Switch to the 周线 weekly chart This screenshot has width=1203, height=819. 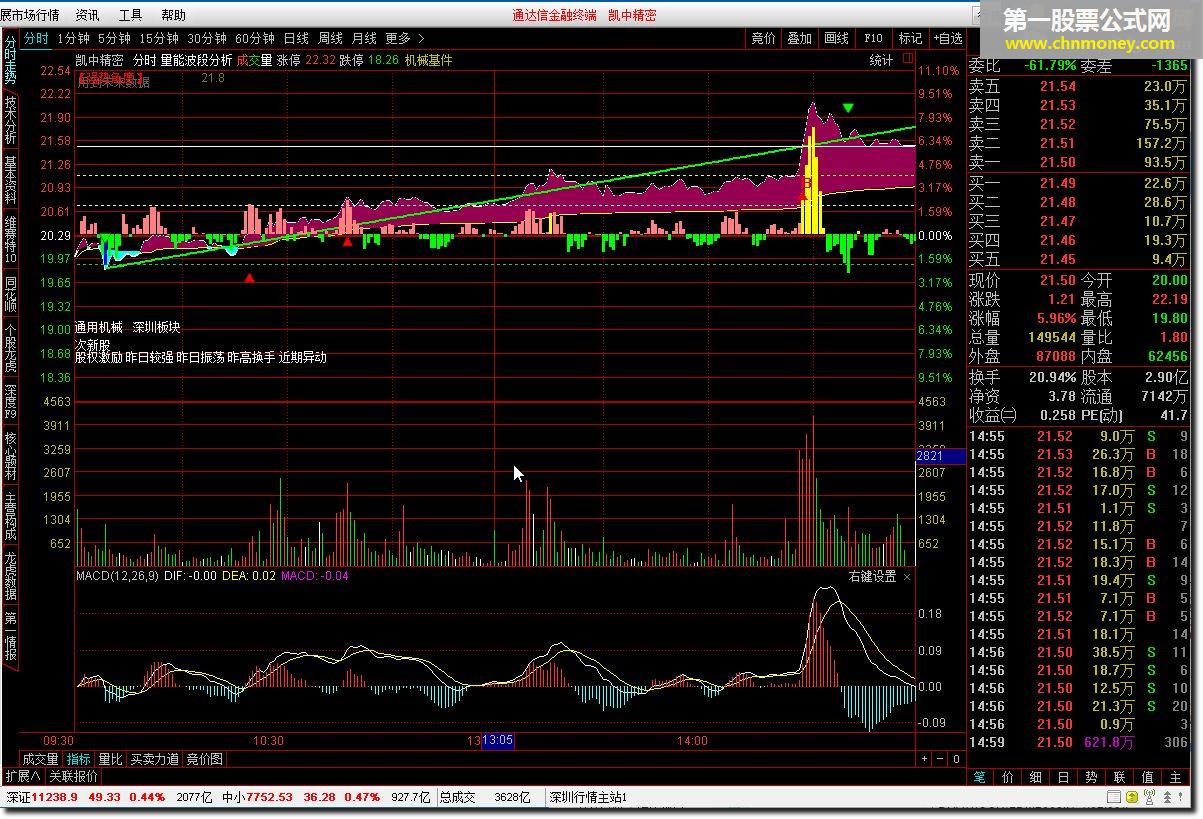coord(330,38)
